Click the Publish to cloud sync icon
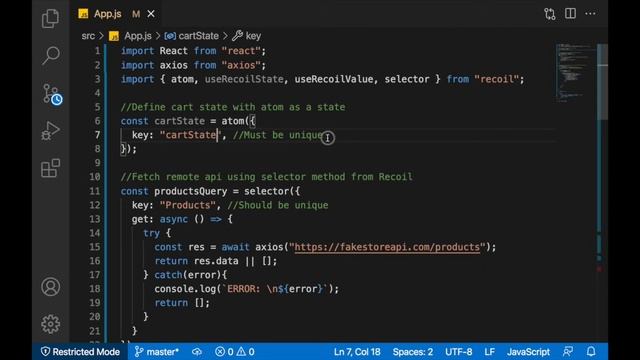640x360 pixels. tap(197, 351)
